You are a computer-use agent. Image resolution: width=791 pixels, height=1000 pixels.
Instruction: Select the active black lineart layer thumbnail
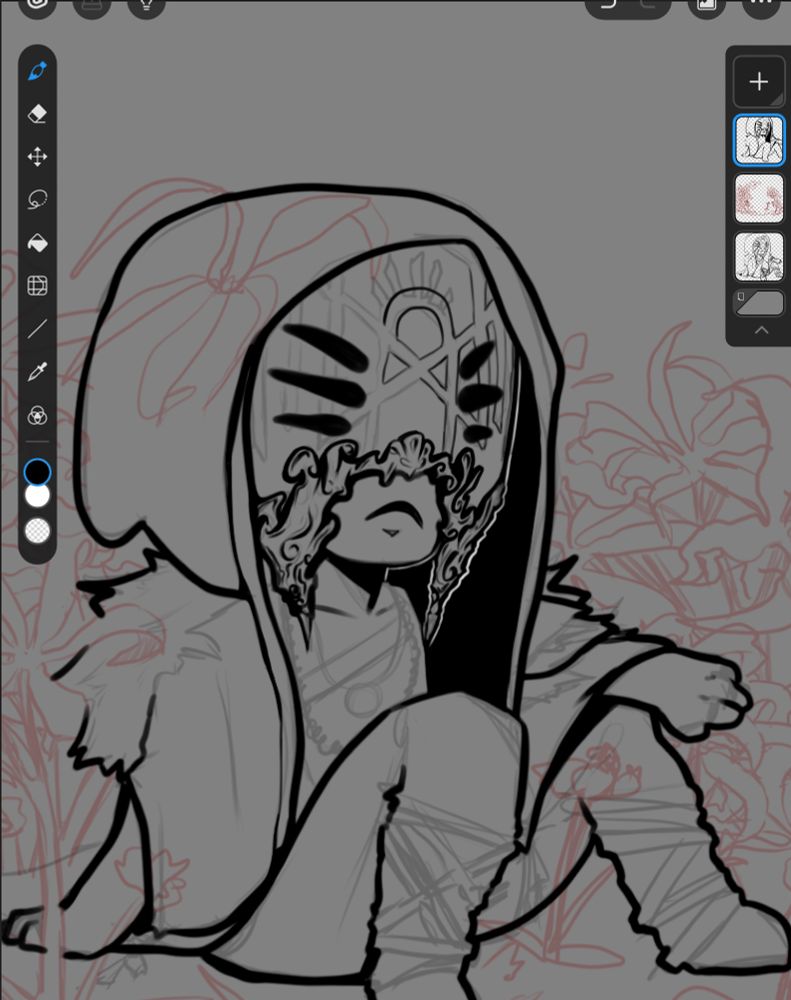click(x=758, y=140)
